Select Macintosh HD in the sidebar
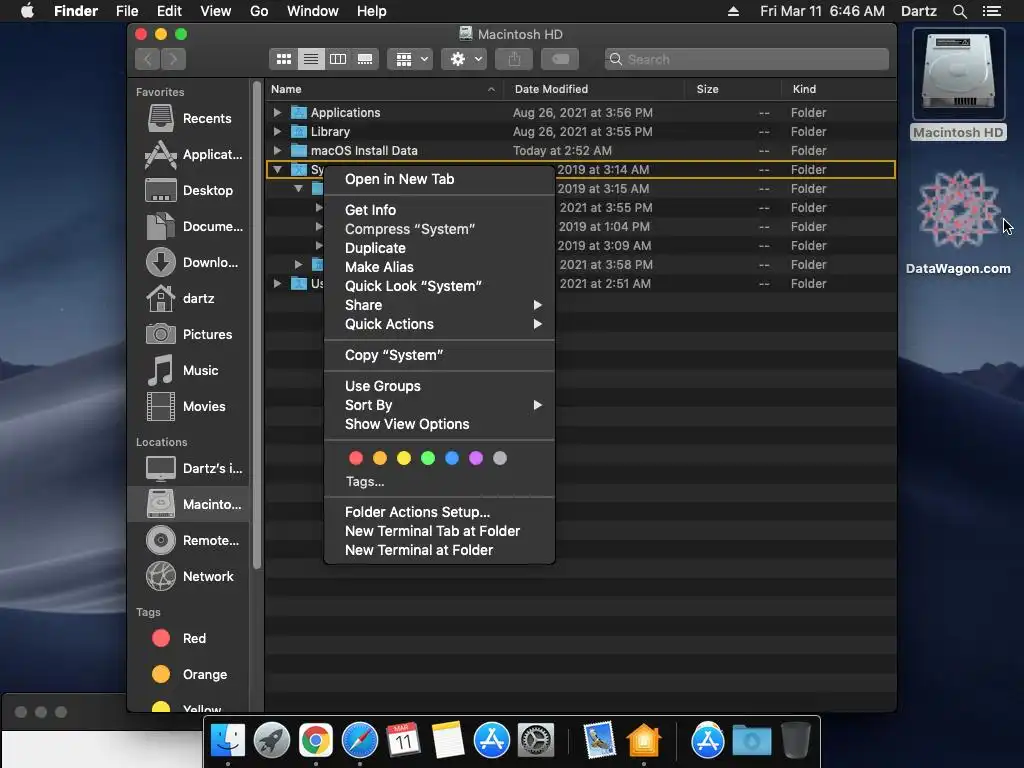1024x768 pixels. pyautogui.click(x=189, y=504)
